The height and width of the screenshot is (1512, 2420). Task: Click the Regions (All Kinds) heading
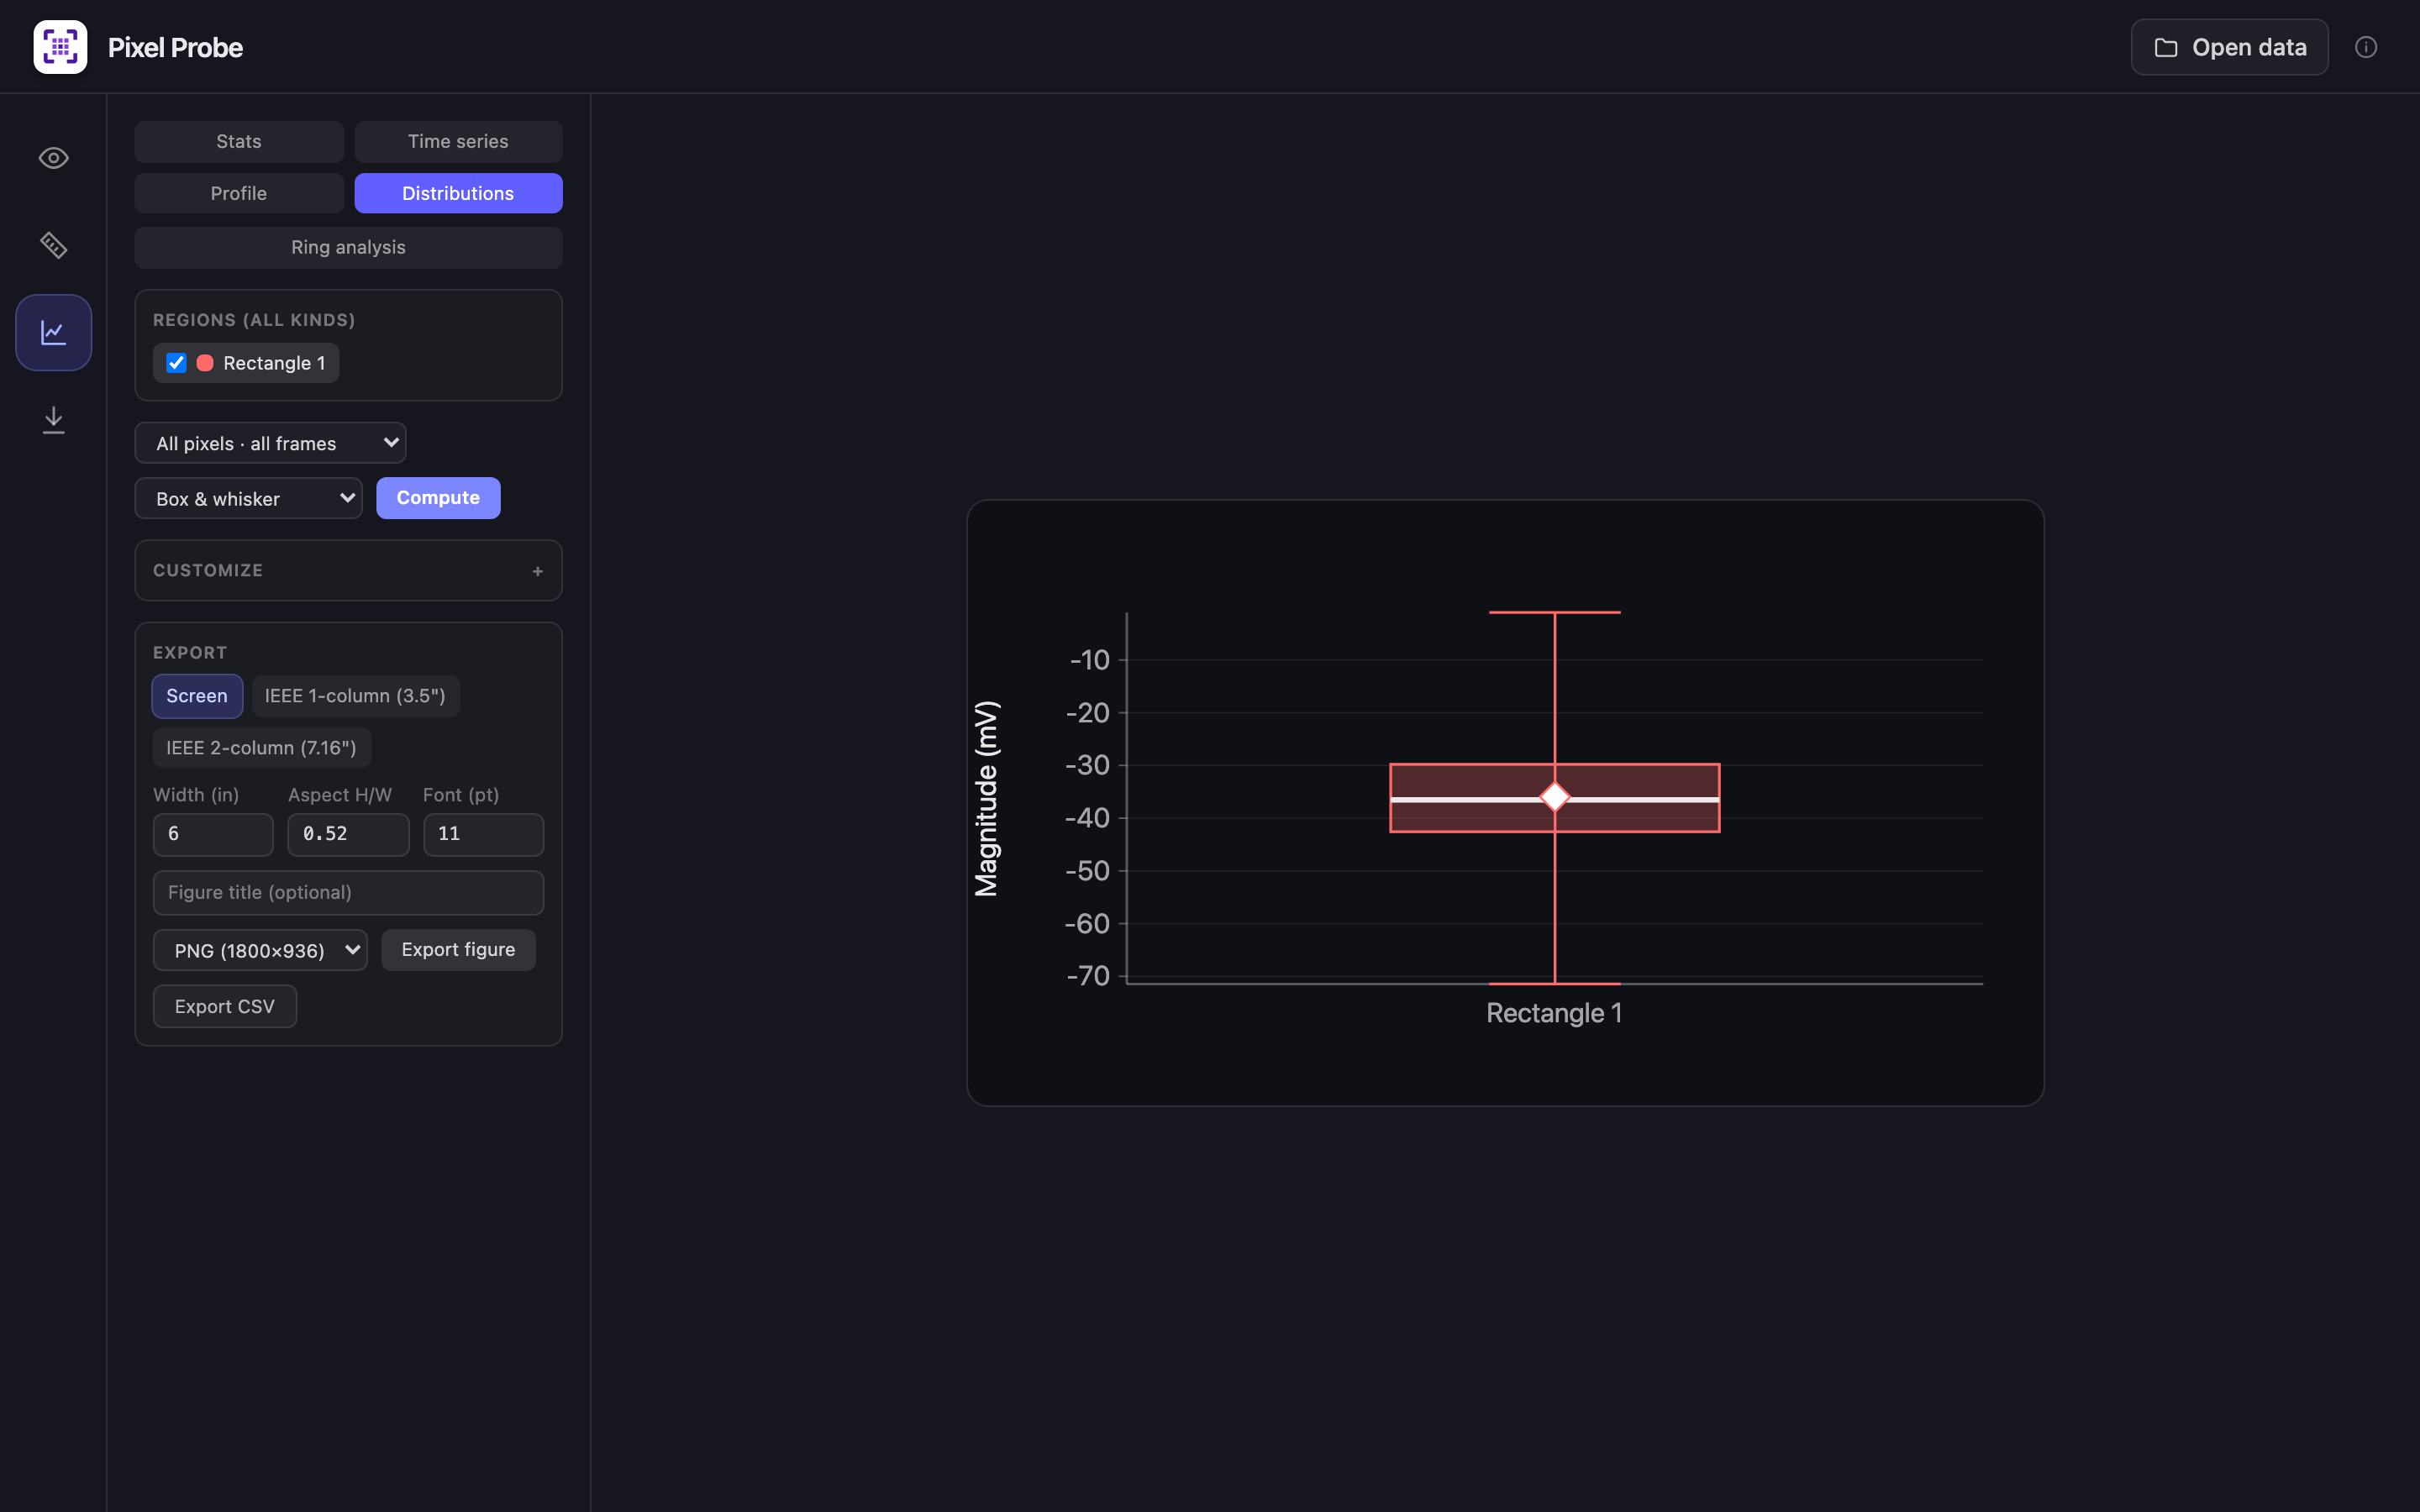point(254,320)
